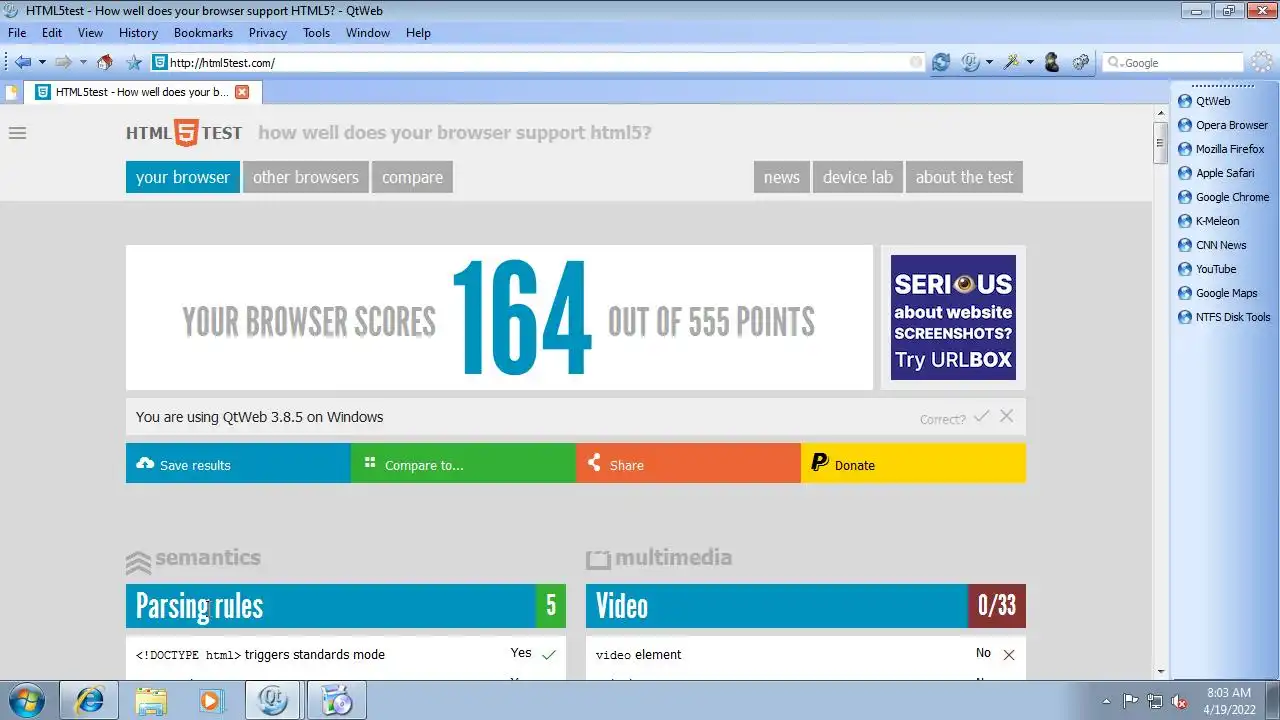This screenshot has width=1280, height=720.
Task: Open the Privacy menu
Action: coord(268,32)
